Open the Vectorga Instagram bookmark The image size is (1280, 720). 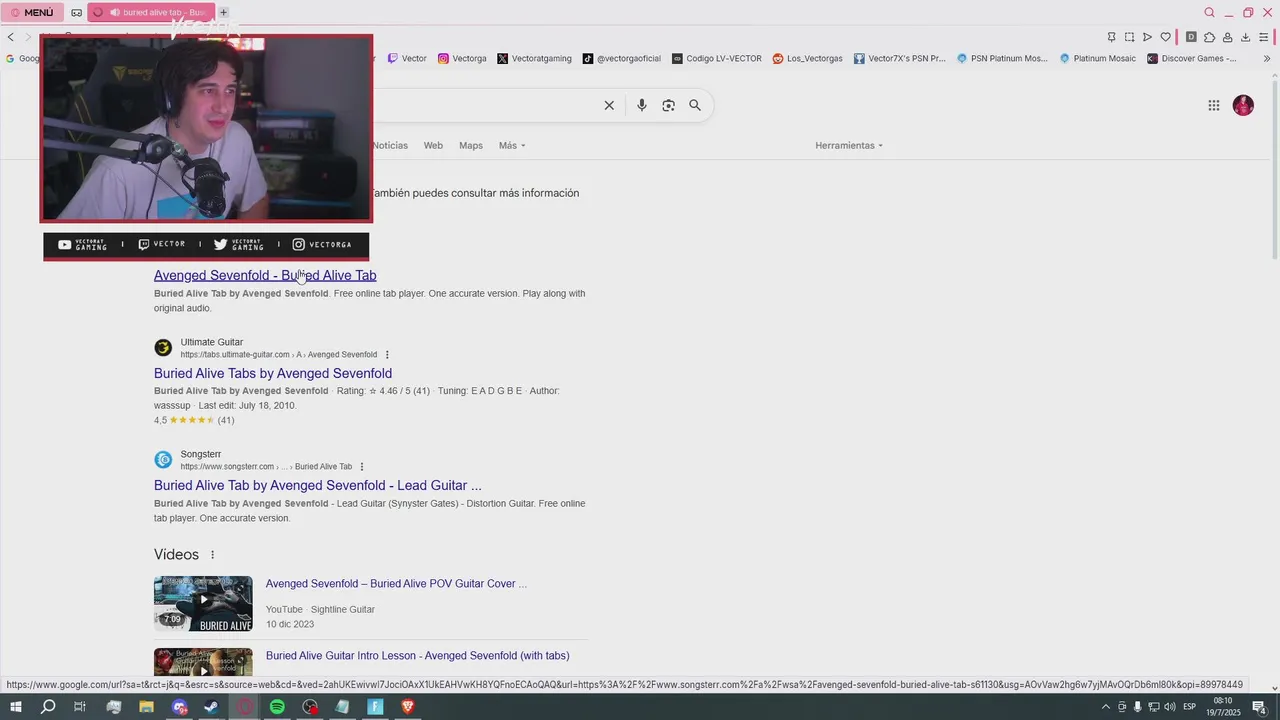pyautogui.click(x=462, y=58)
